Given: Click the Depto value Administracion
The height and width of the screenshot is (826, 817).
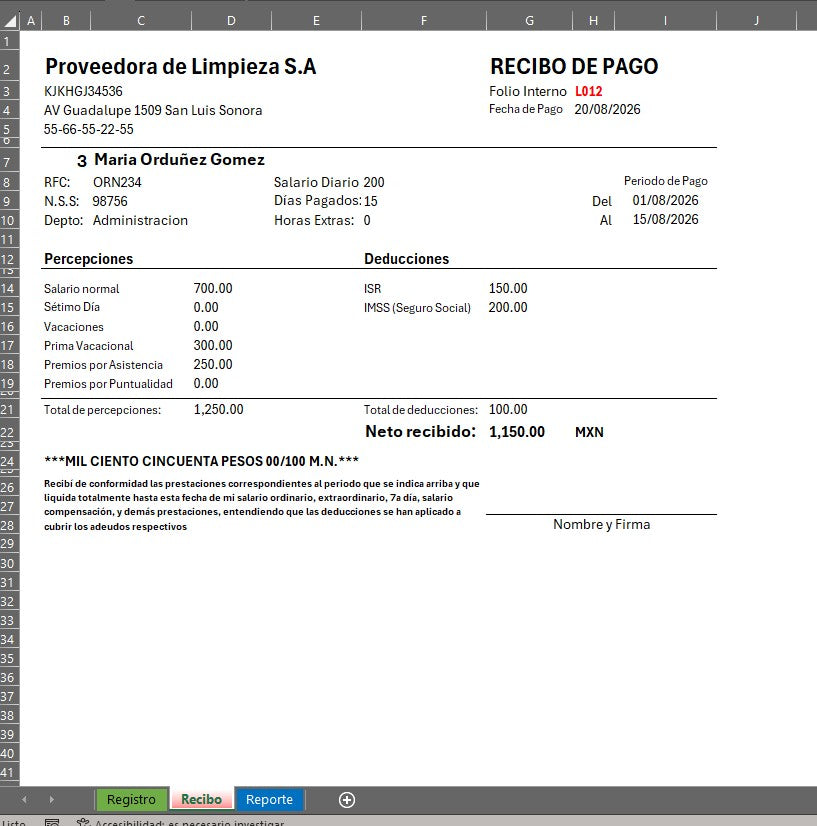Looking at the screenshot, I should (140, 220).
